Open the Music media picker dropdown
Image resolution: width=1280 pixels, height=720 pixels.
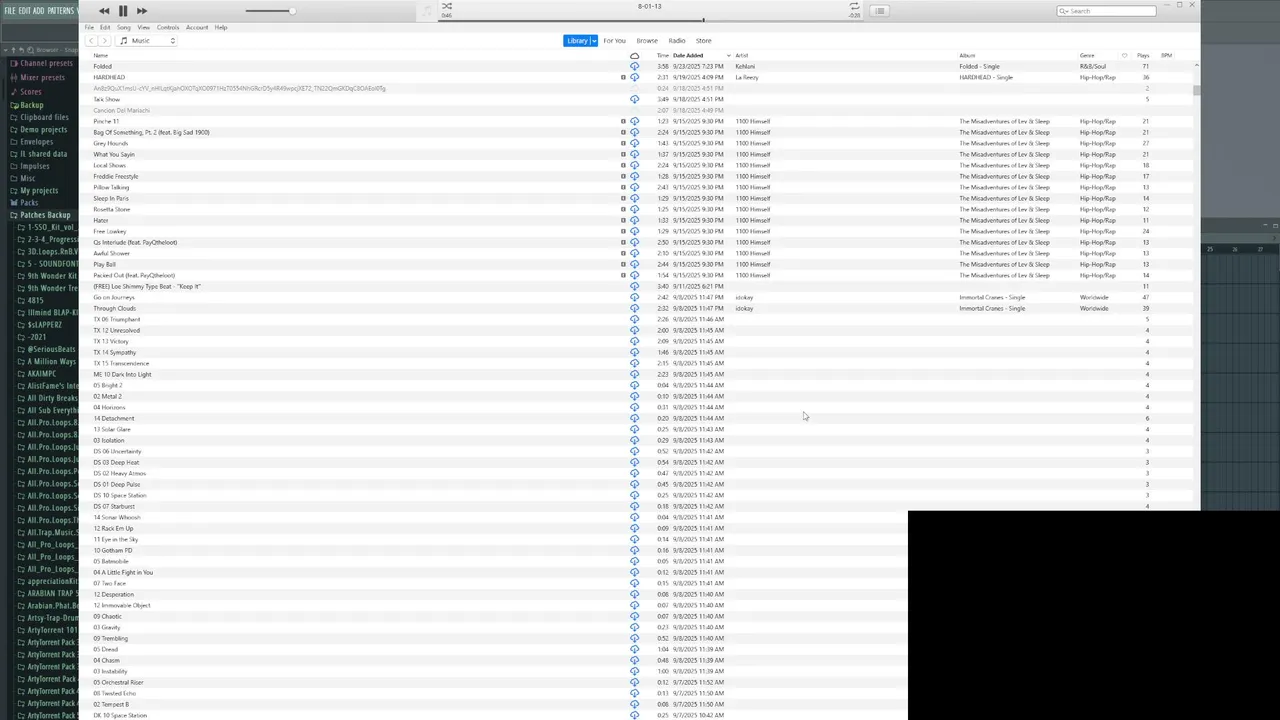coord(147,41)
